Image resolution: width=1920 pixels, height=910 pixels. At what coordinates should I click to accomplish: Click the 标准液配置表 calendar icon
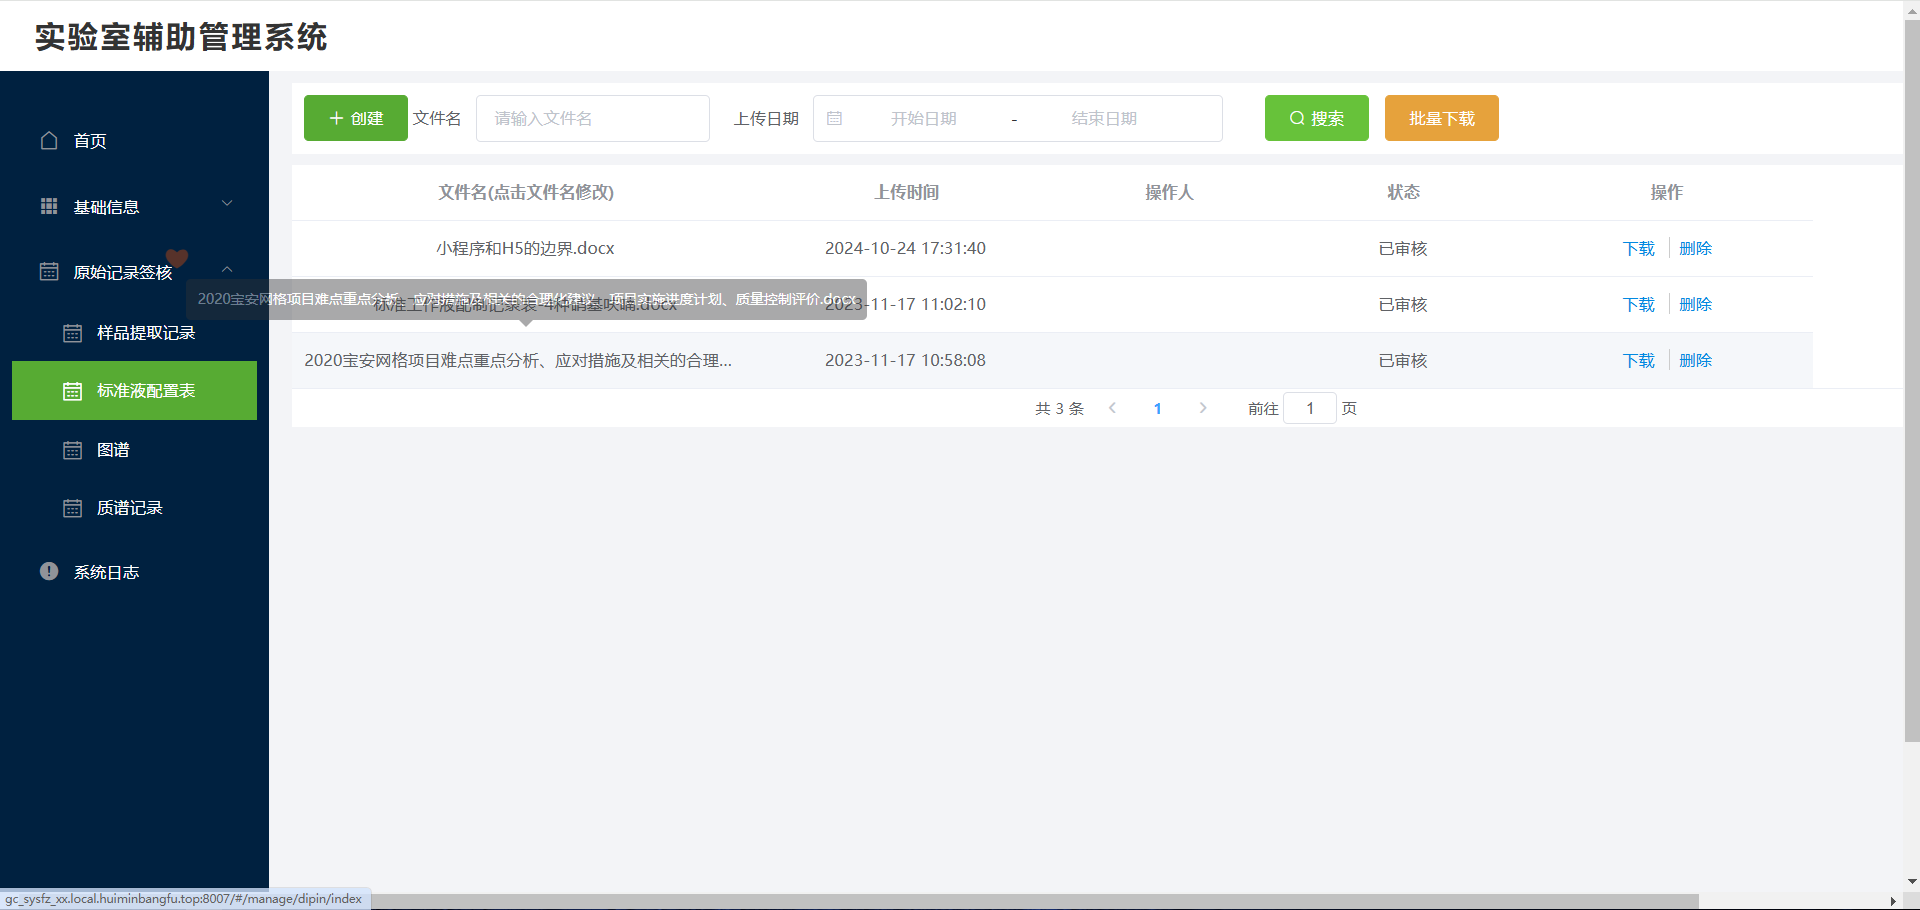coord(73,391)
